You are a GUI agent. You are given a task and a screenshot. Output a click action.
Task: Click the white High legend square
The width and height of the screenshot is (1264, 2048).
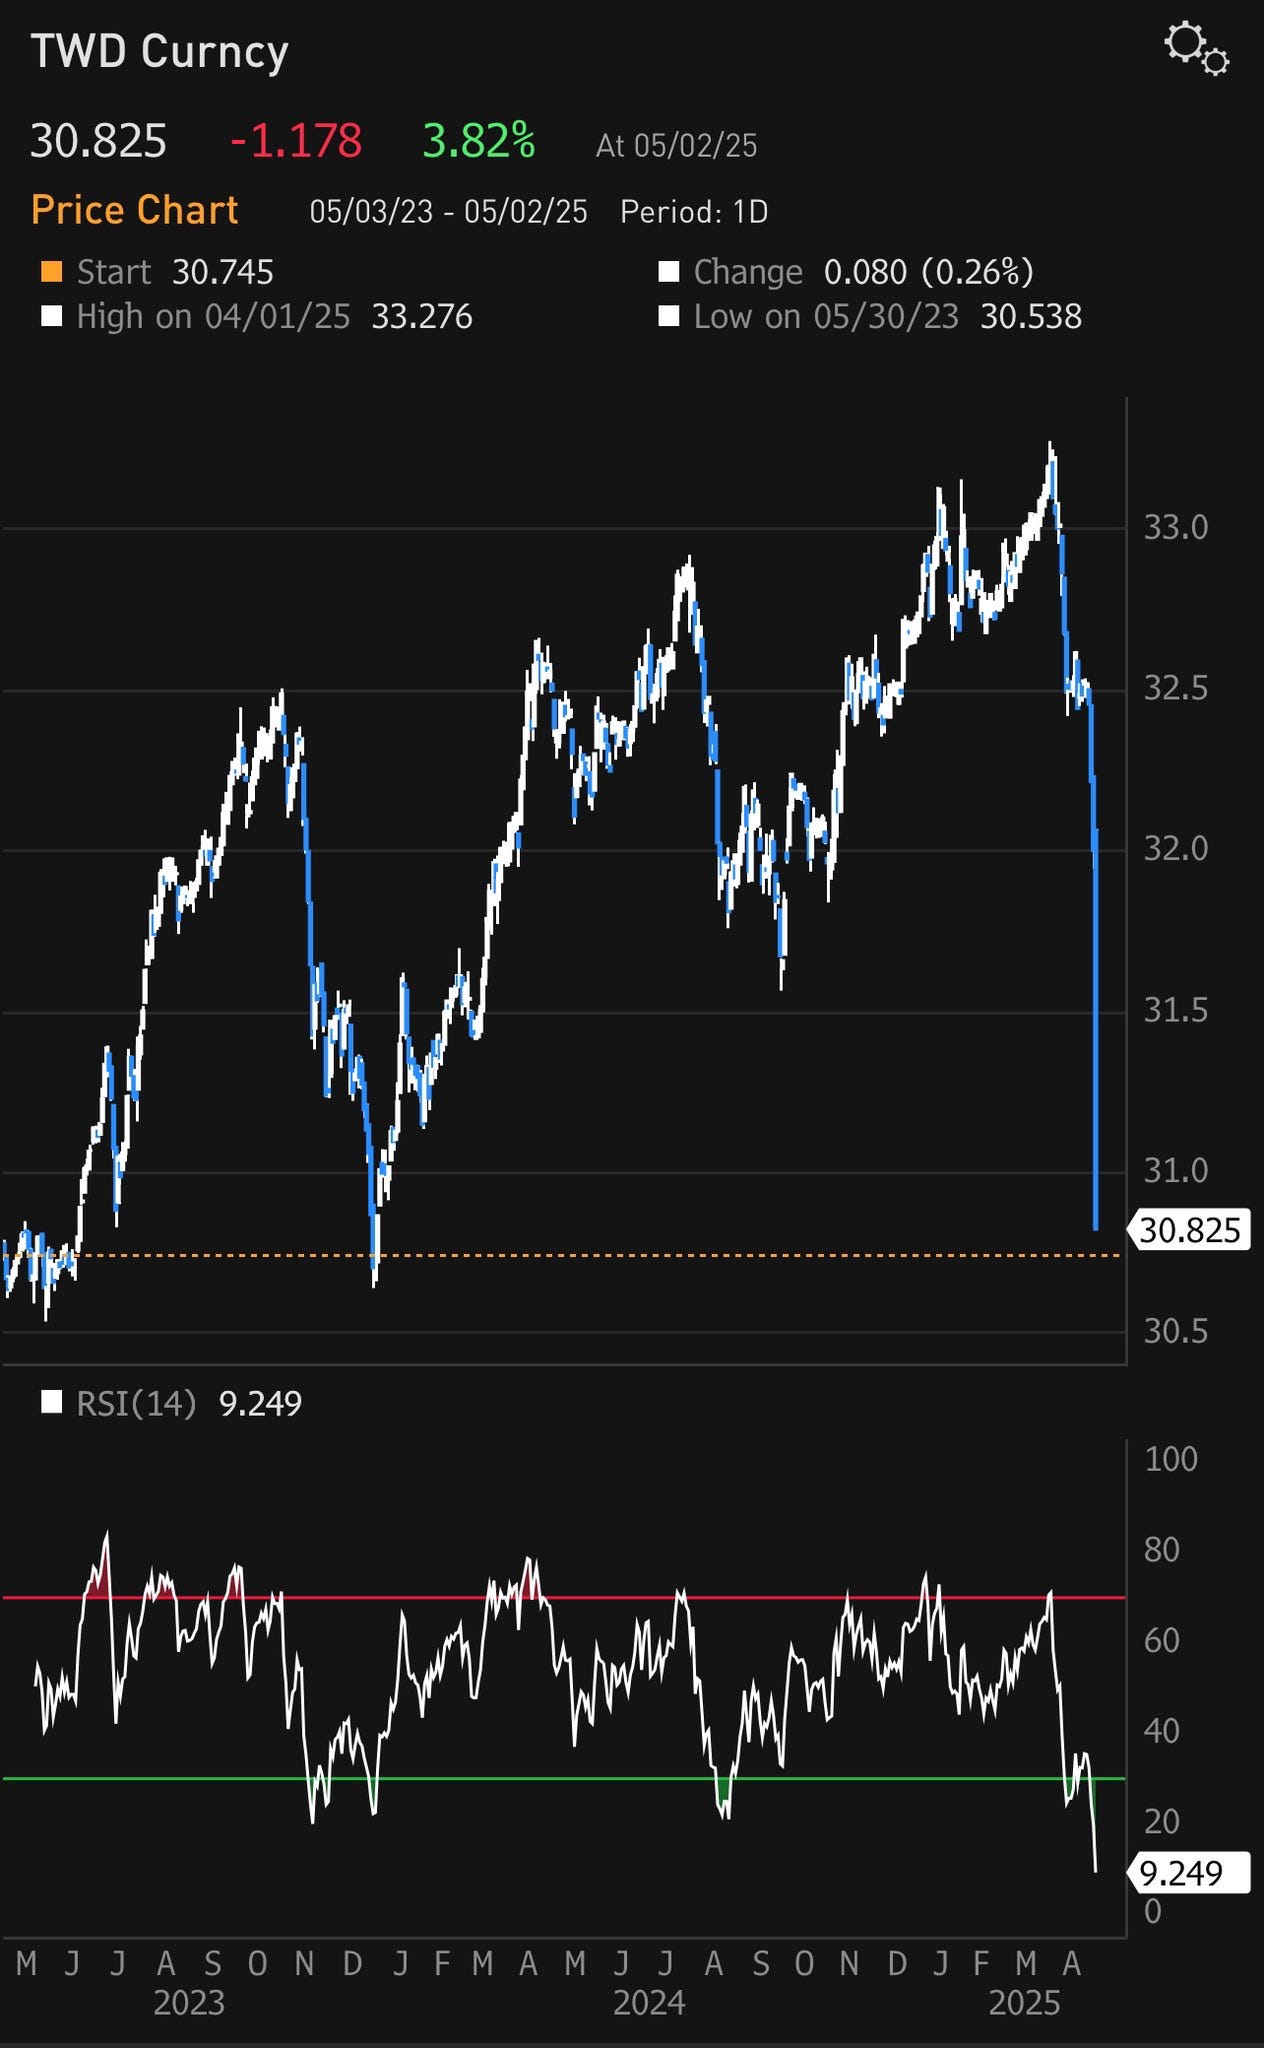(x=51, y=317)
